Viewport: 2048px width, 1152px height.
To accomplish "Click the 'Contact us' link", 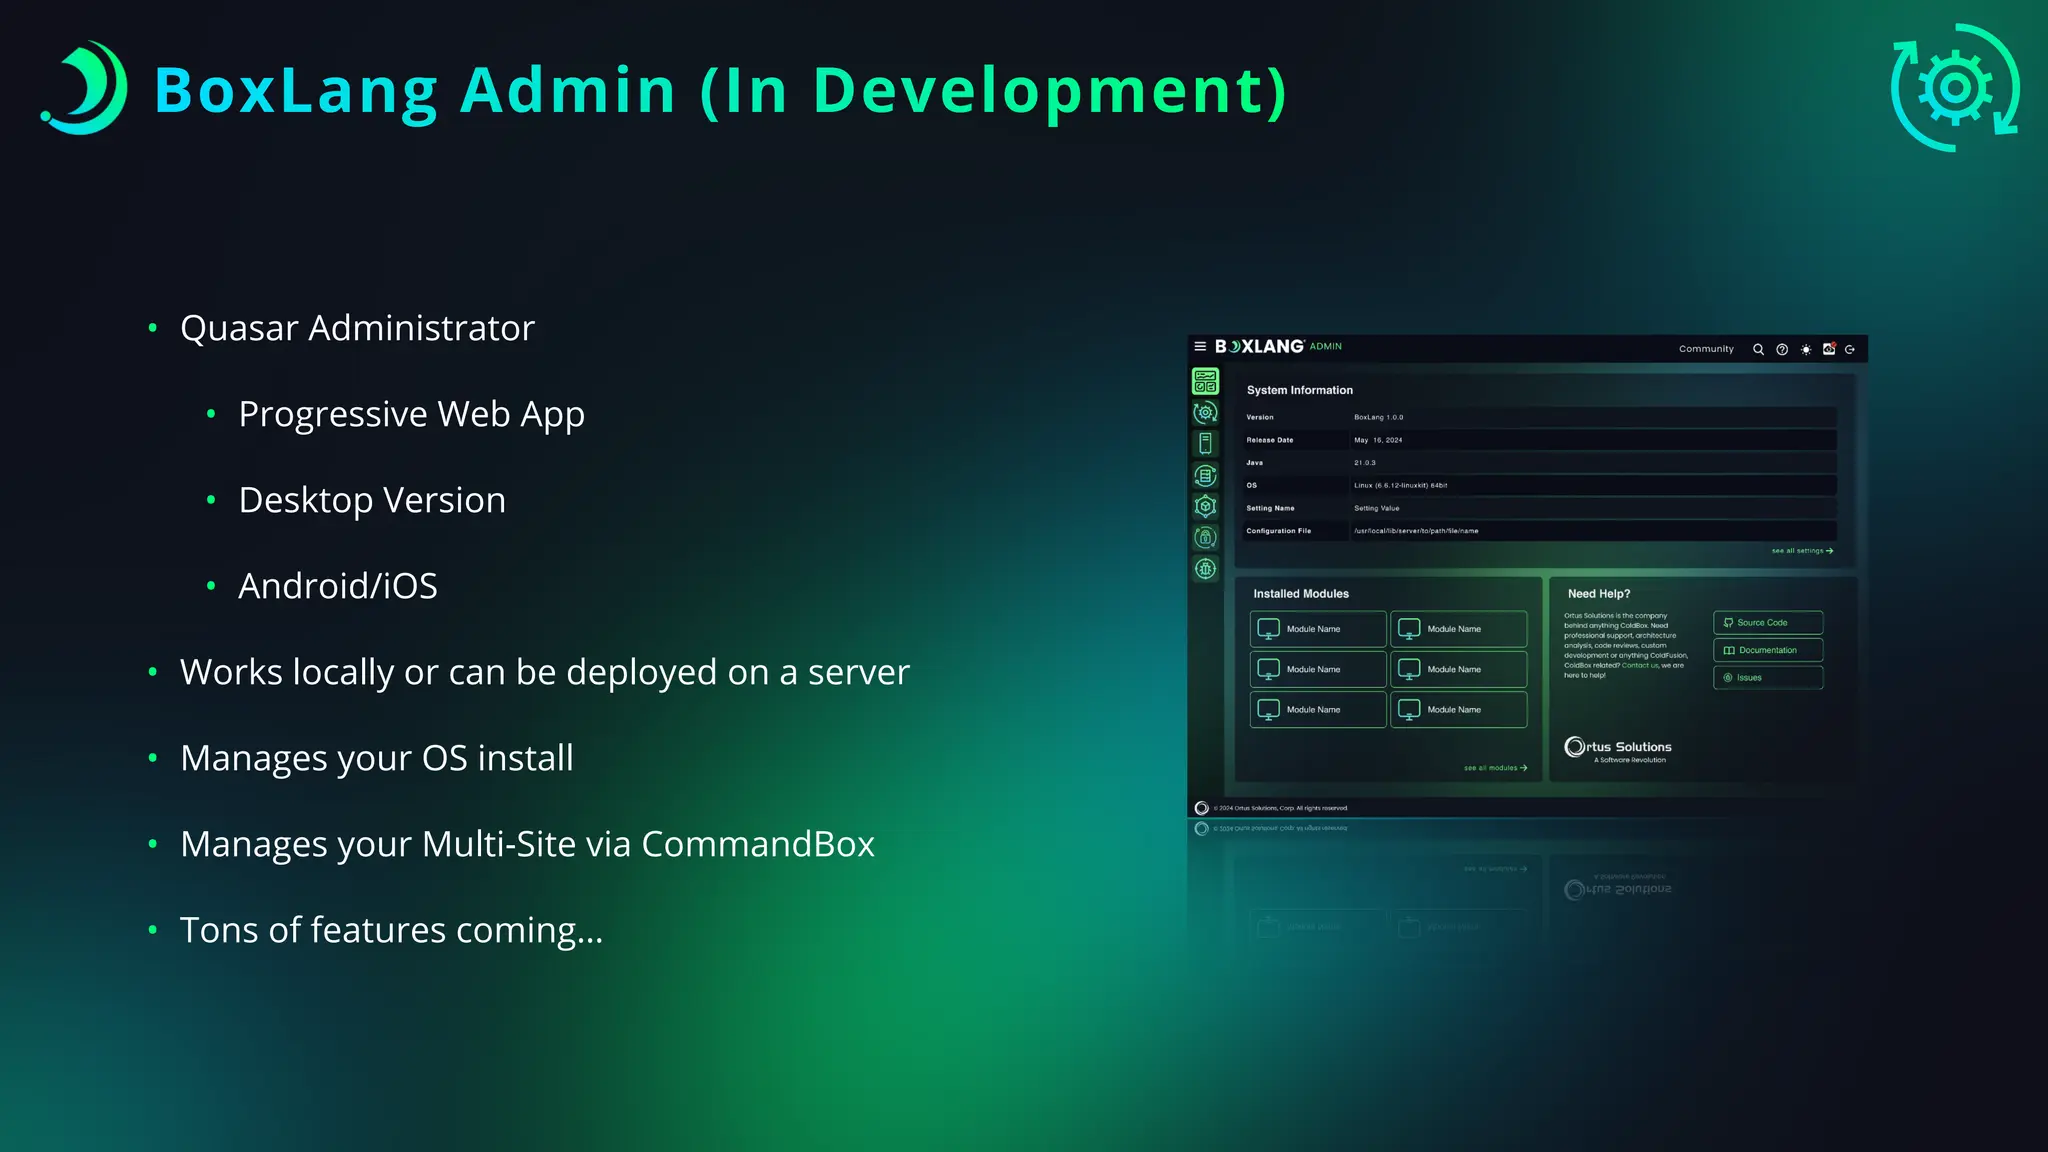I will click(x=1640, y=665).
